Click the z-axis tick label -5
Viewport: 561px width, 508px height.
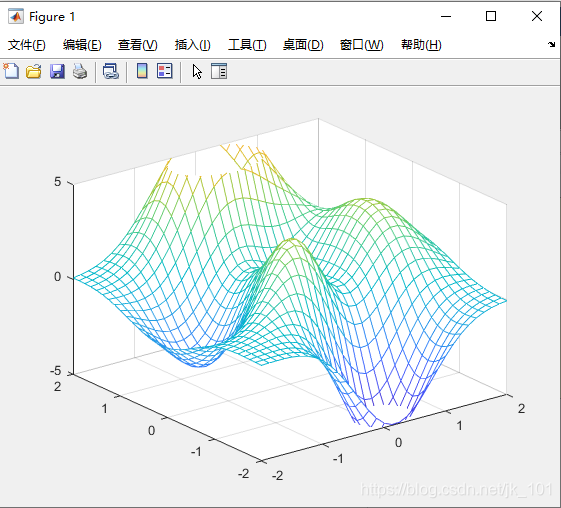[x=55, y=371]
